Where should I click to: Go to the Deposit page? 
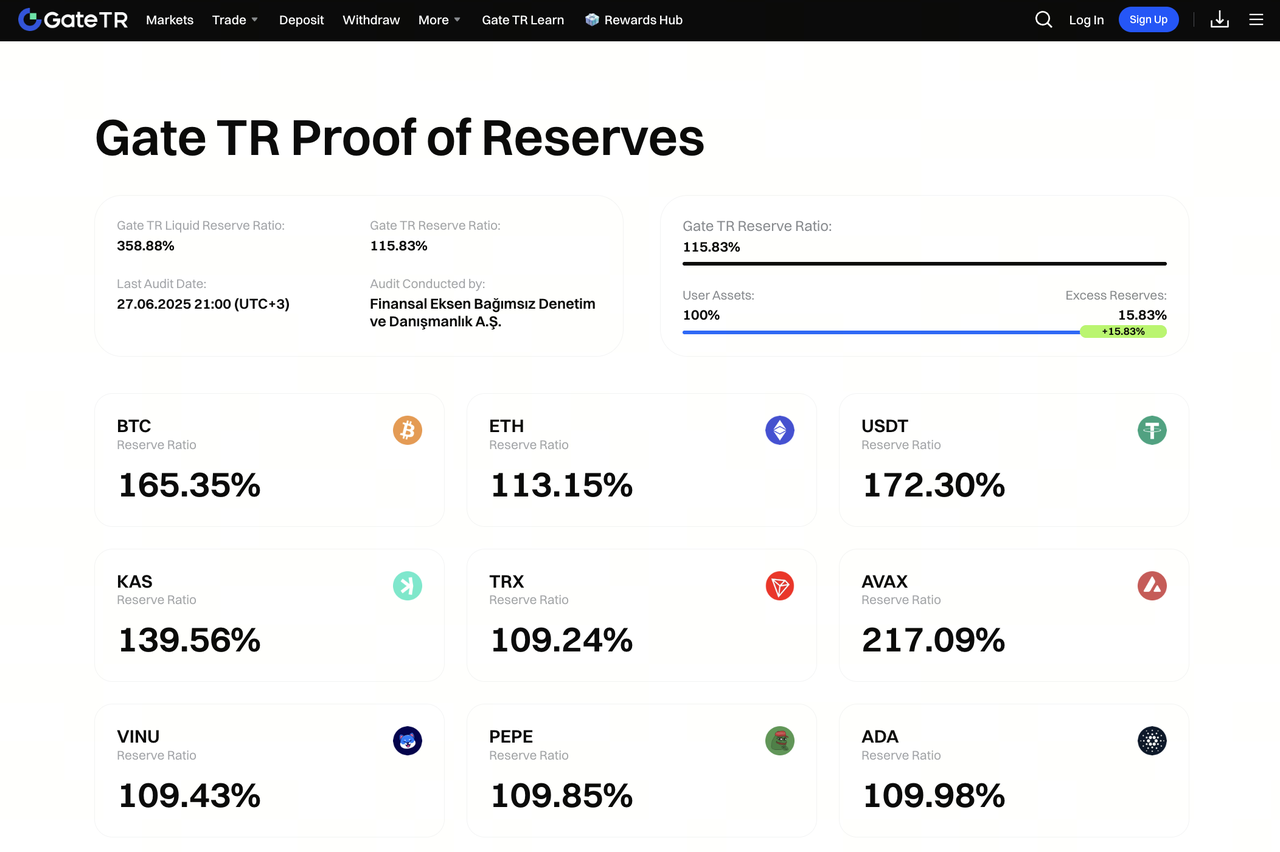coord(301,20)
